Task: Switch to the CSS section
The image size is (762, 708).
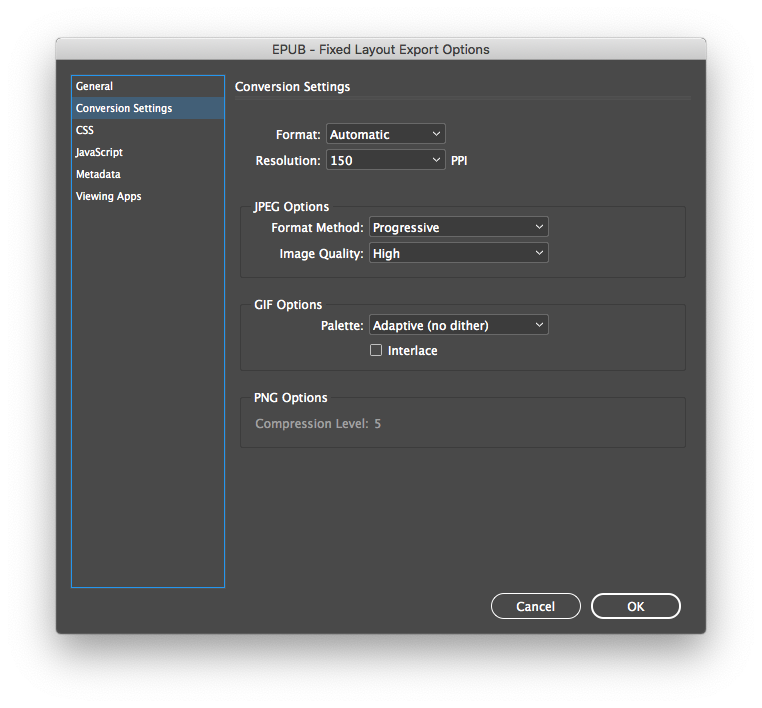Action: 85,131
